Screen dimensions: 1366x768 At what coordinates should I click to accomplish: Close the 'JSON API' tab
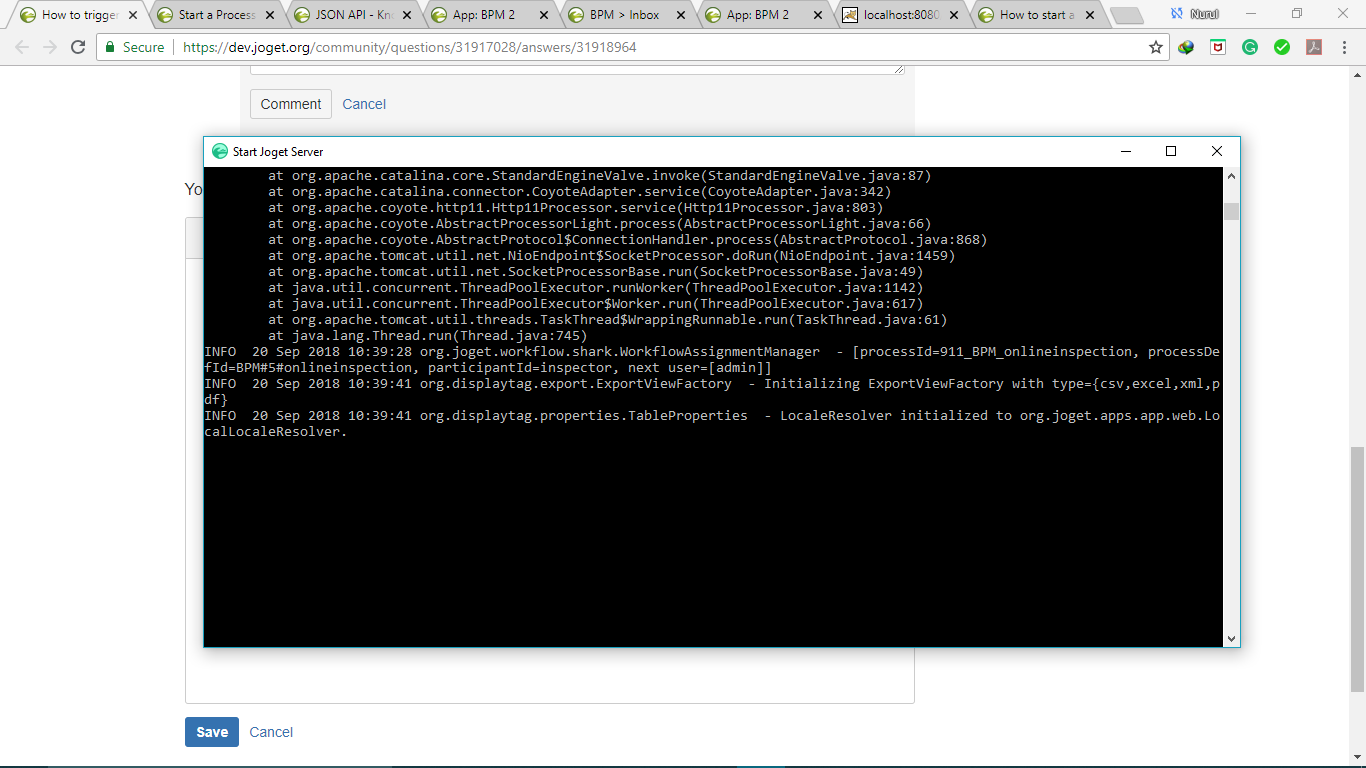click(x=406, y=15)
